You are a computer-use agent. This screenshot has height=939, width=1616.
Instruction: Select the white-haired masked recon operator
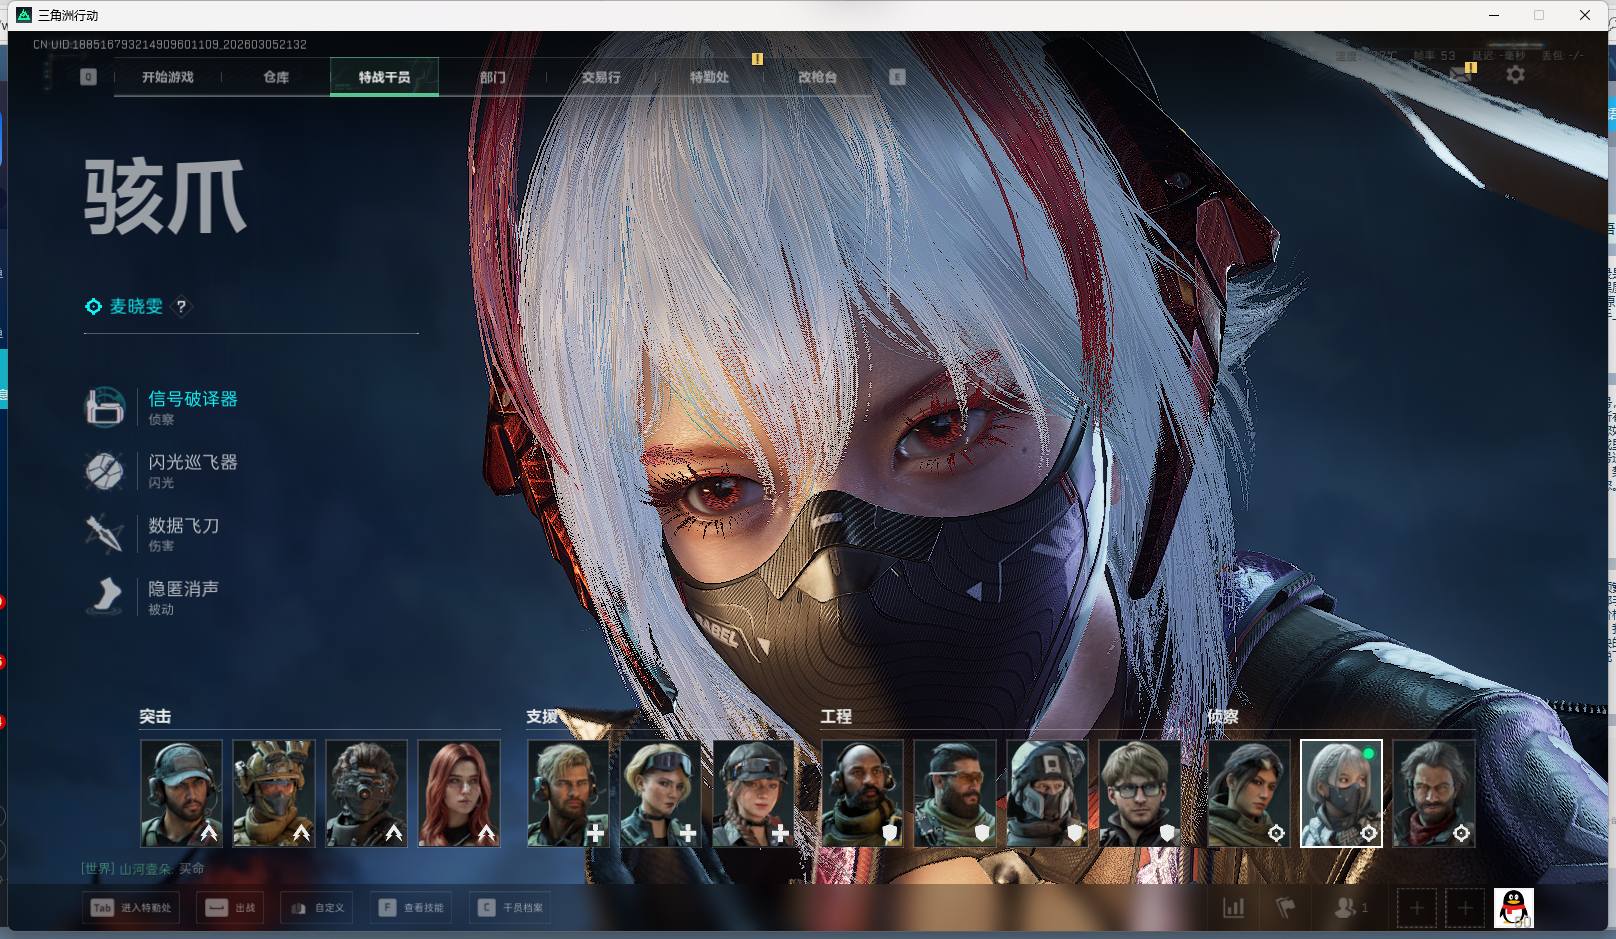pos(1341,793)
